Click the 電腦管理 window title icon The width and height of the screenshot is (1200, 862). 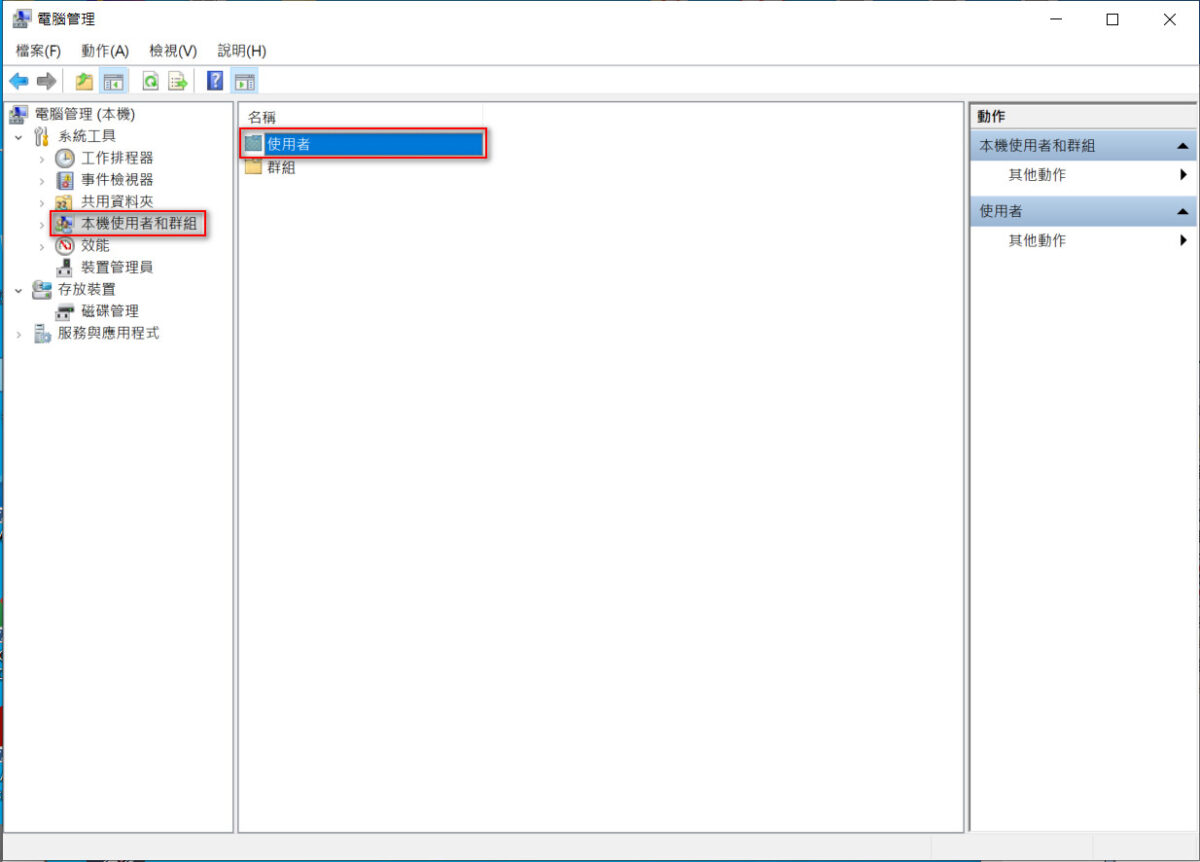[x=21, y=19]
